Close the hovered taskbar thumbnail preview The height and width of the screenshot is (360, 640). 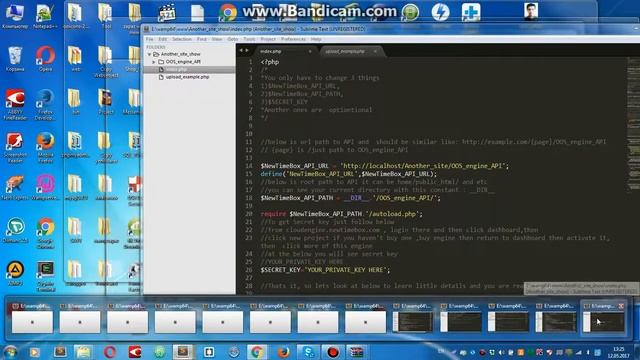click(x=621, y=306)
